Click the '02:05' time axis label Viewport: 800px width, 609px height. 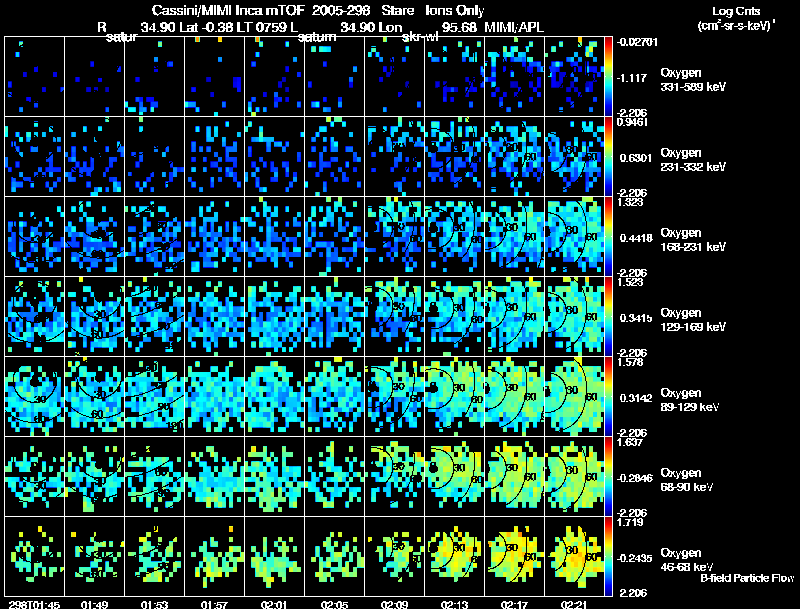(x=334, y=605)
